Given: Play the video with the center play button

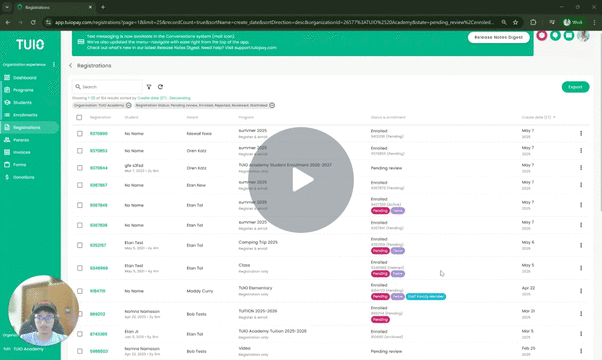Looking at the screenshot, I should click(301, 180).
